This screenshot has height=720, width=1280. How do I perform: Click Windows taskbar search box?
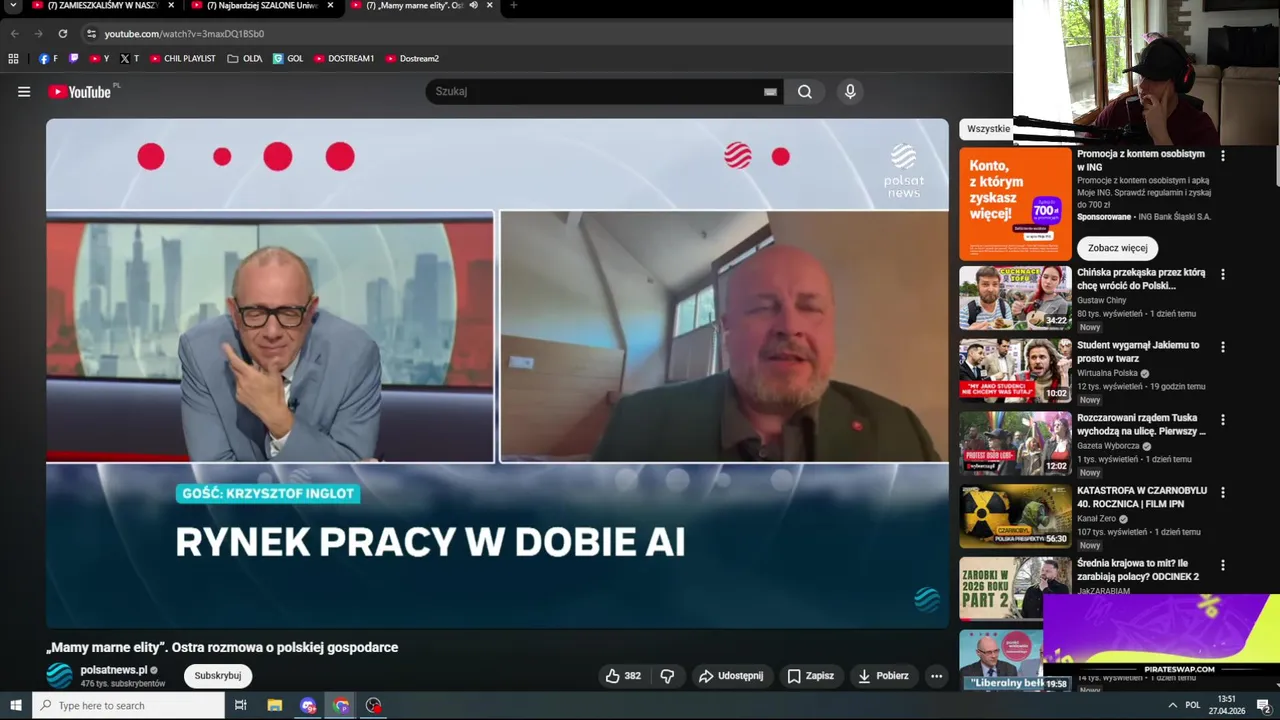pyautogui.click(x=128, y=706)
